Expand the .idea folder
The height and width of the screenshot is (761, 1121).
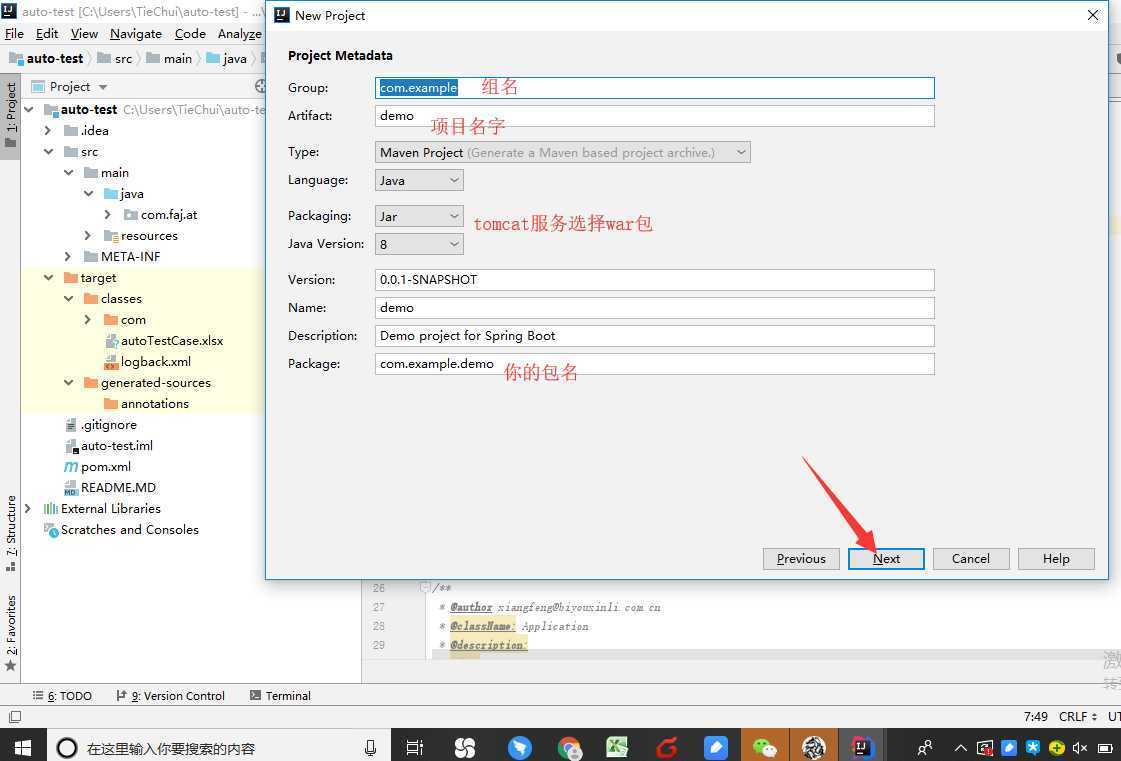pyautogui.click(x=48, y=131)
